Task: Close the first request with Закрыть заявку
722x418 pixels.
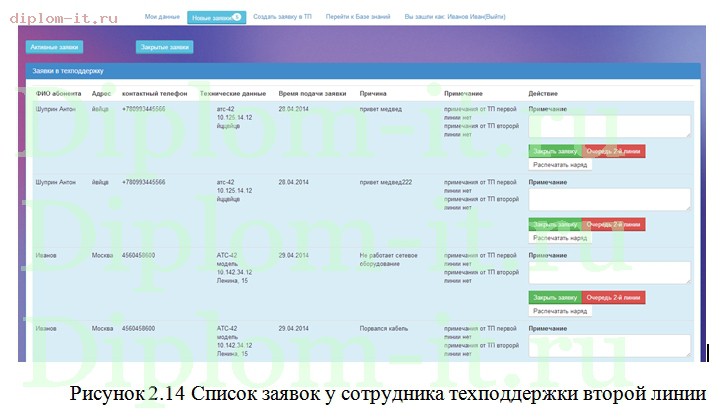Action: (555, 151)
